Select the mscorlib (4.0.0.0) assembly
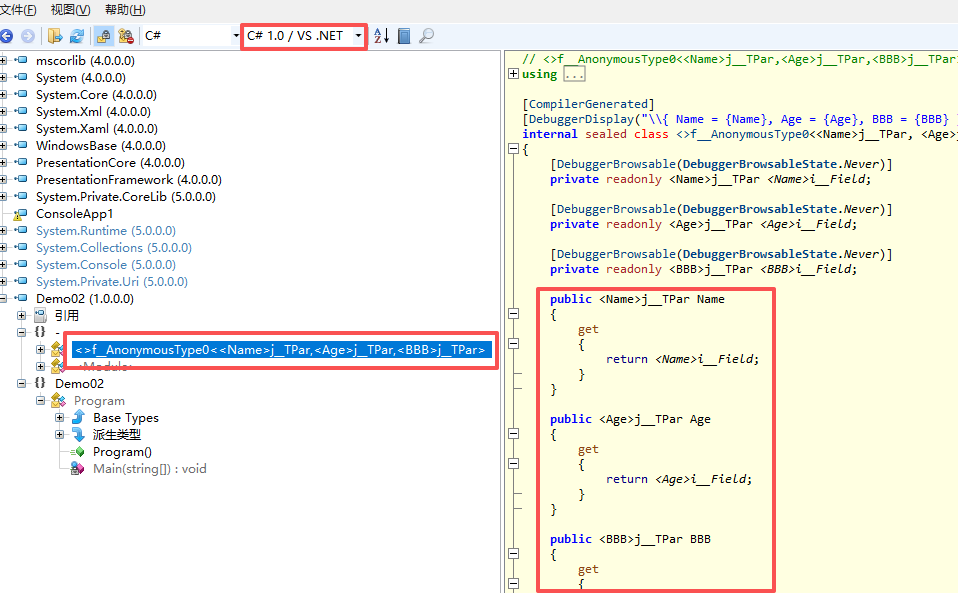Viewport: 958px width, 593px height. click(x=86, y=60)
